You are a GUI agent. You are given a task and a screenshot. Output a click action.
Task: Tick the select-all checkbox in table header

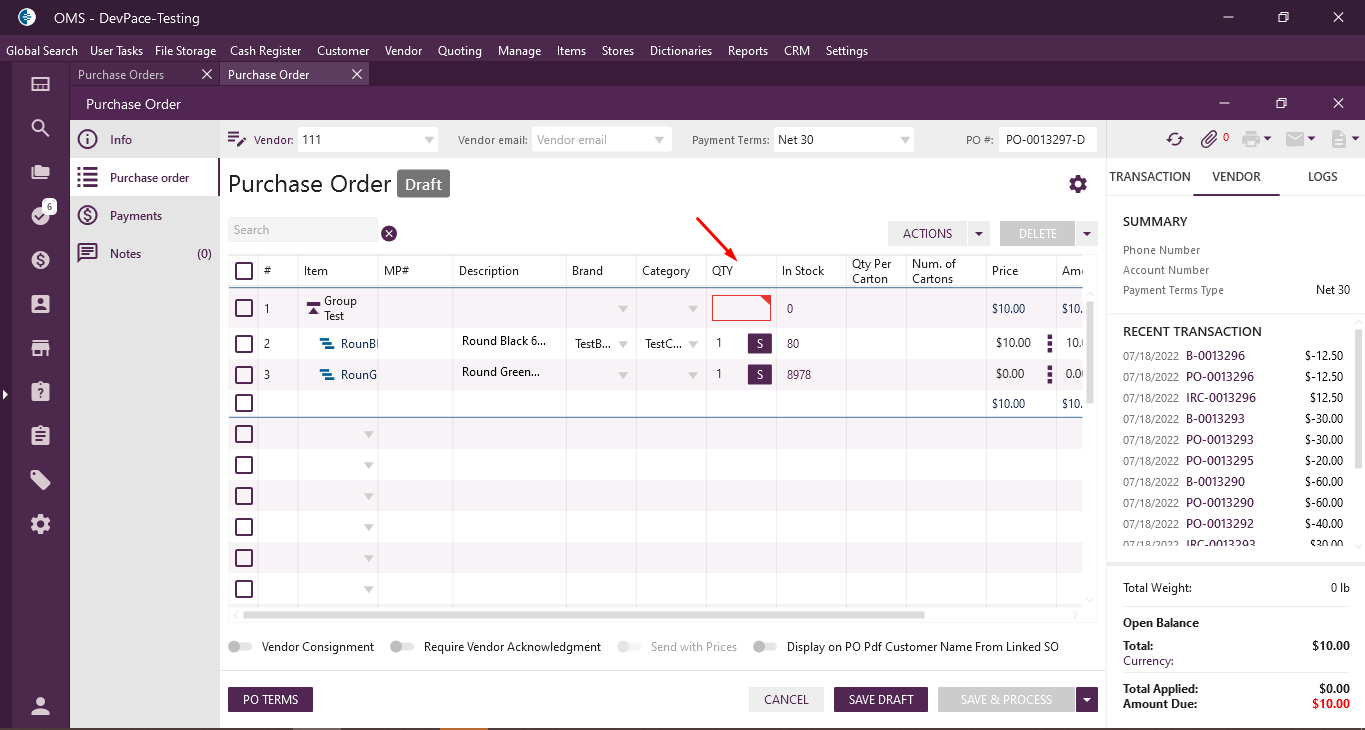[x=244, y=271]
